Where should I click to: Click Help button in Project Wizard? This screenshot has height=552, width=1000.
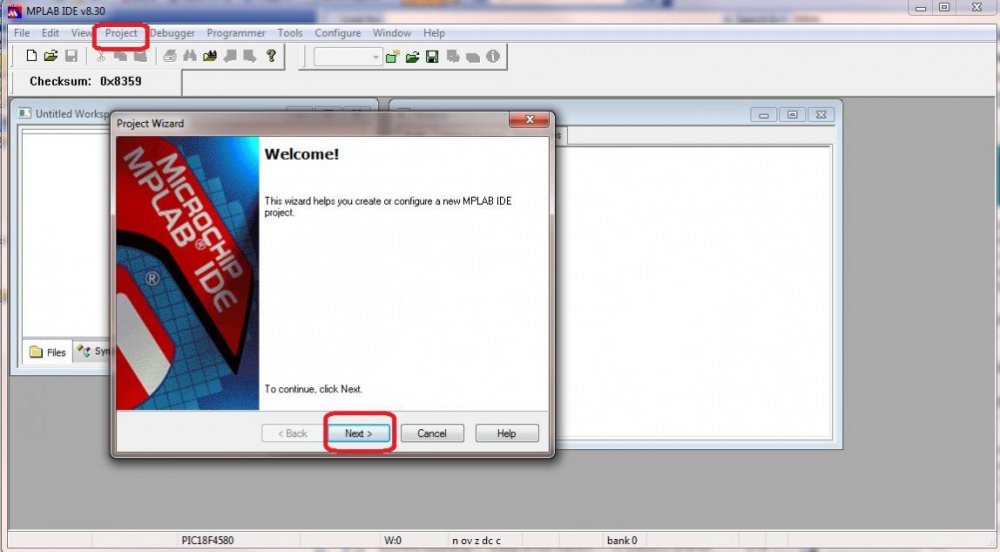[x=507, y=433]
